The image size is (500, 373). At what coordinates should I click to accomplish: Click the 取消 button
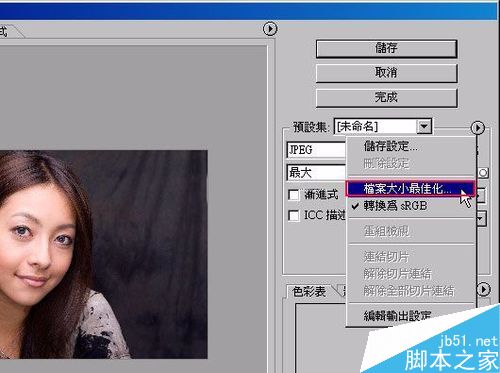click(x=386, y=73)
